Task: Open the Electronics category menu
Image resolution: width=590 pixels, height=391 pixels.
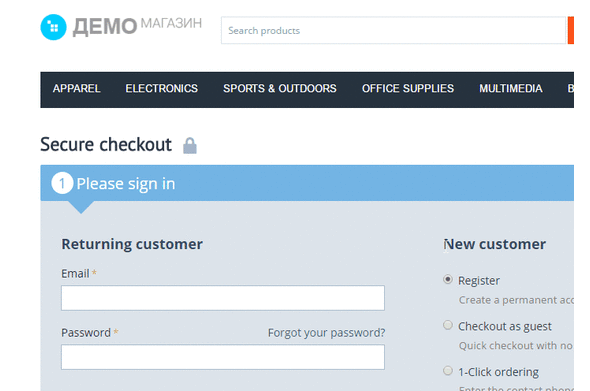Action: (161, 88)
